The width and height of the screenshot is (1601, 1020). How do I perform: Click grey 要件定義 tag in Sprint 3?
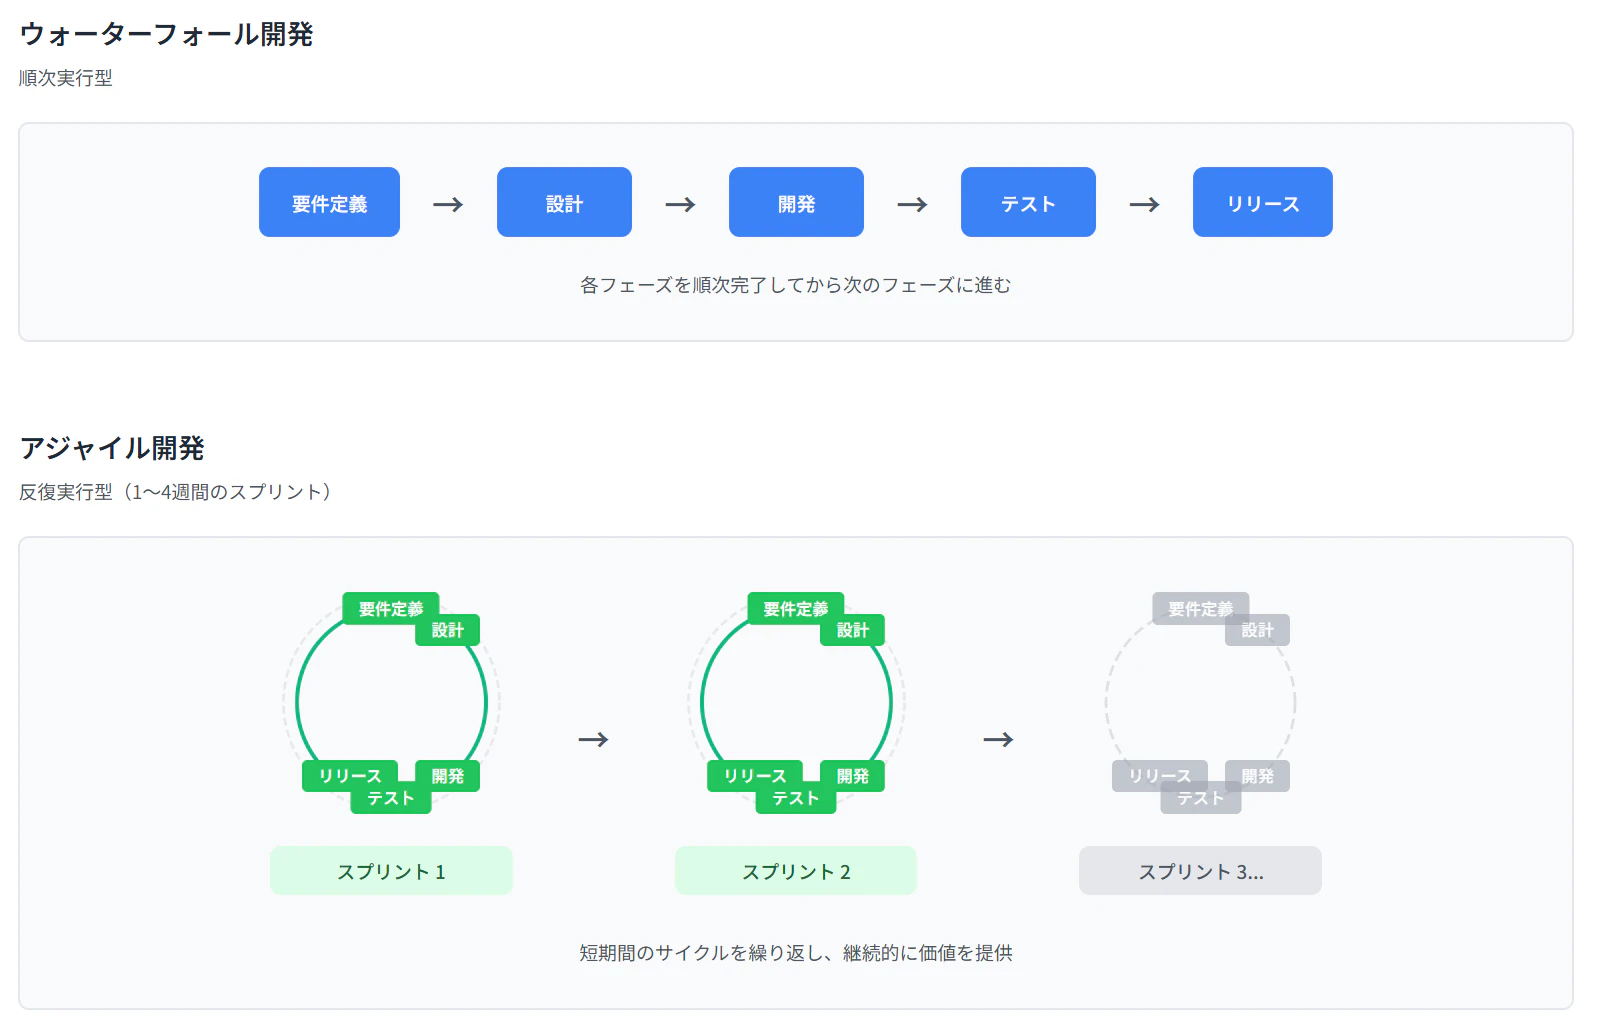point(1200,608)
